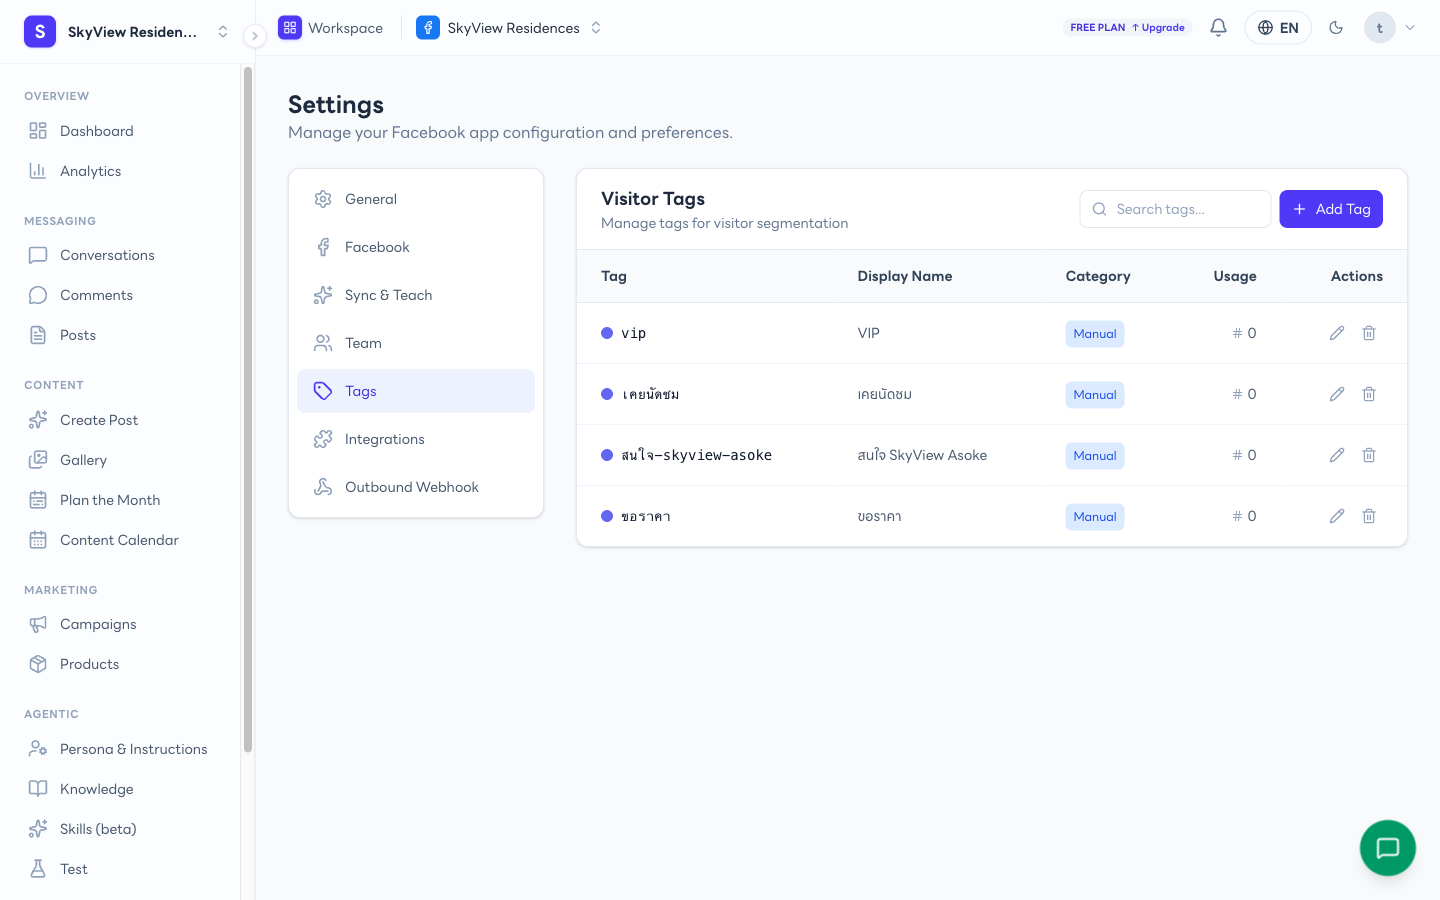The height and width of the screenshot is (900, 1440).
Task: Switch language with the EN selector
Action: (x=1278, y=28)
